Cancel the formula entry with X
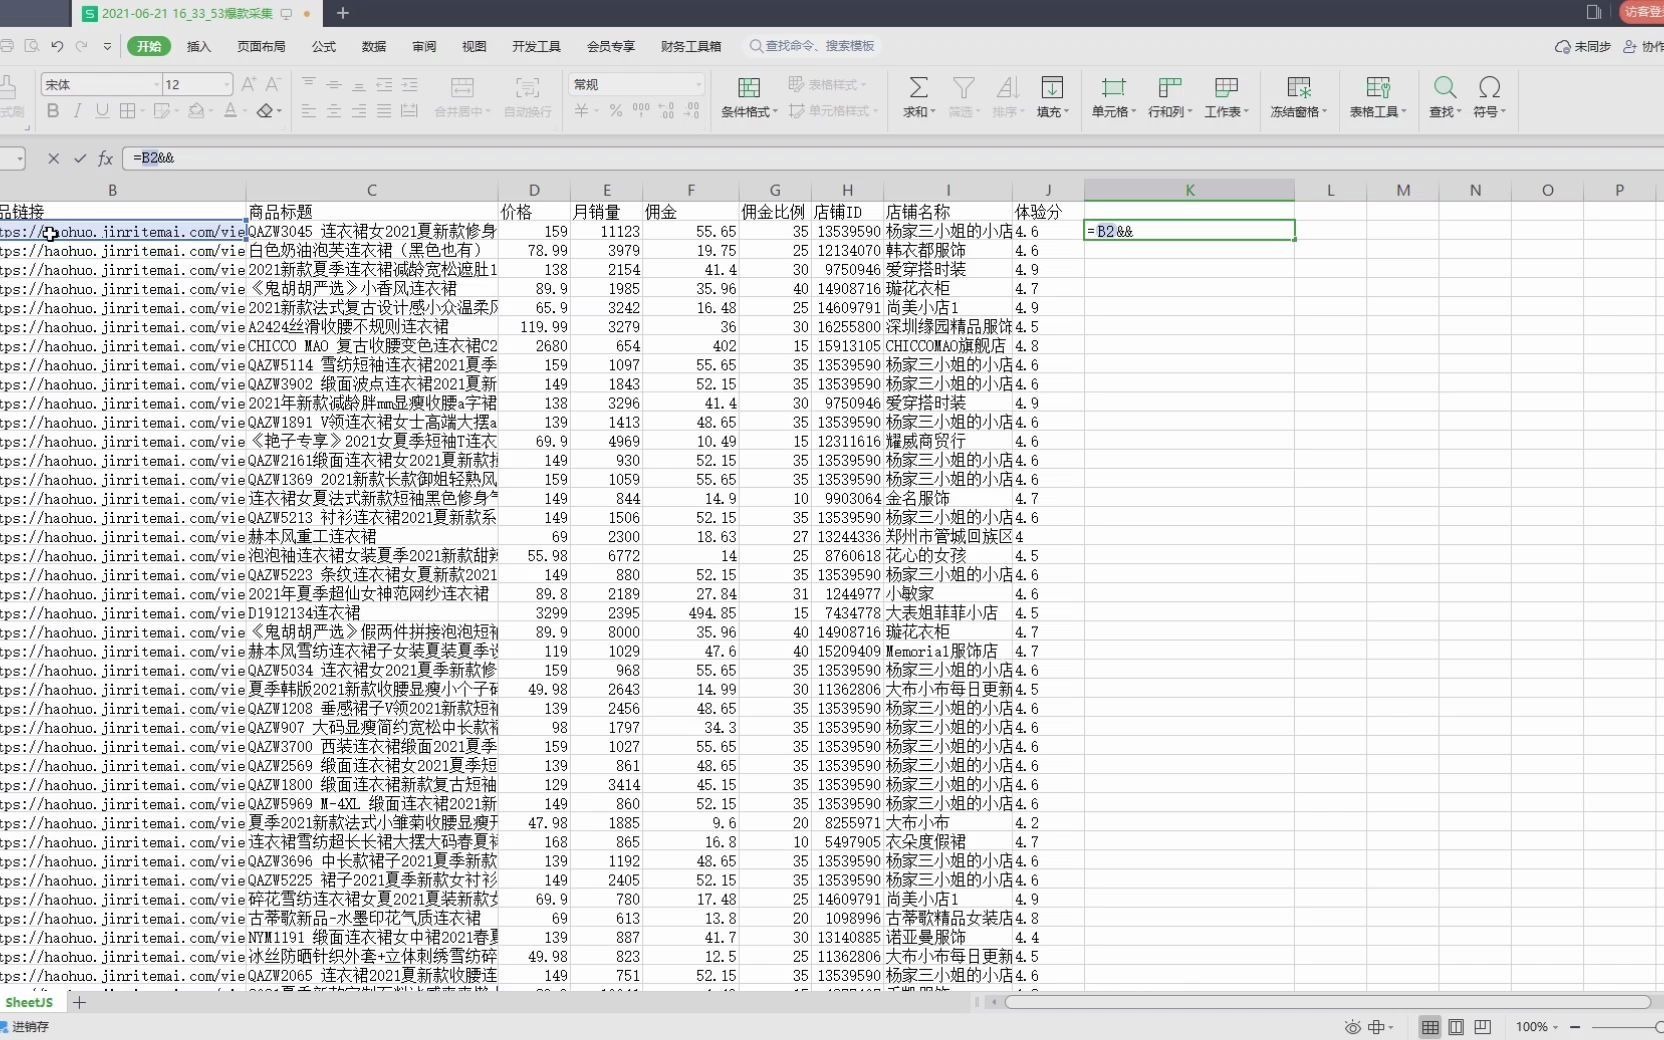 tap(54, 158)
